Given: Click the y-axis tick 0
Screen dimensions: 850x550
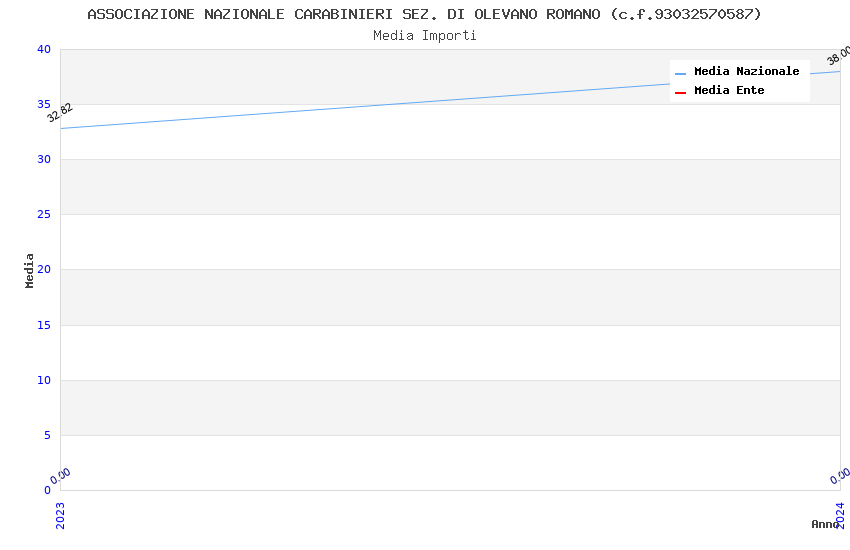Looking at the screenshot, I should click(x=48, y=490).
